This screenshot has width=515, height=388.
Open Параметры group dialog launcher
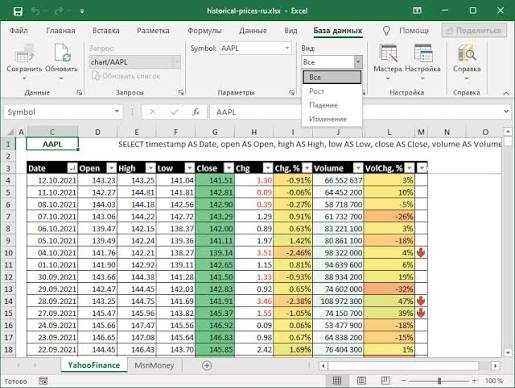tap(292, 92)
